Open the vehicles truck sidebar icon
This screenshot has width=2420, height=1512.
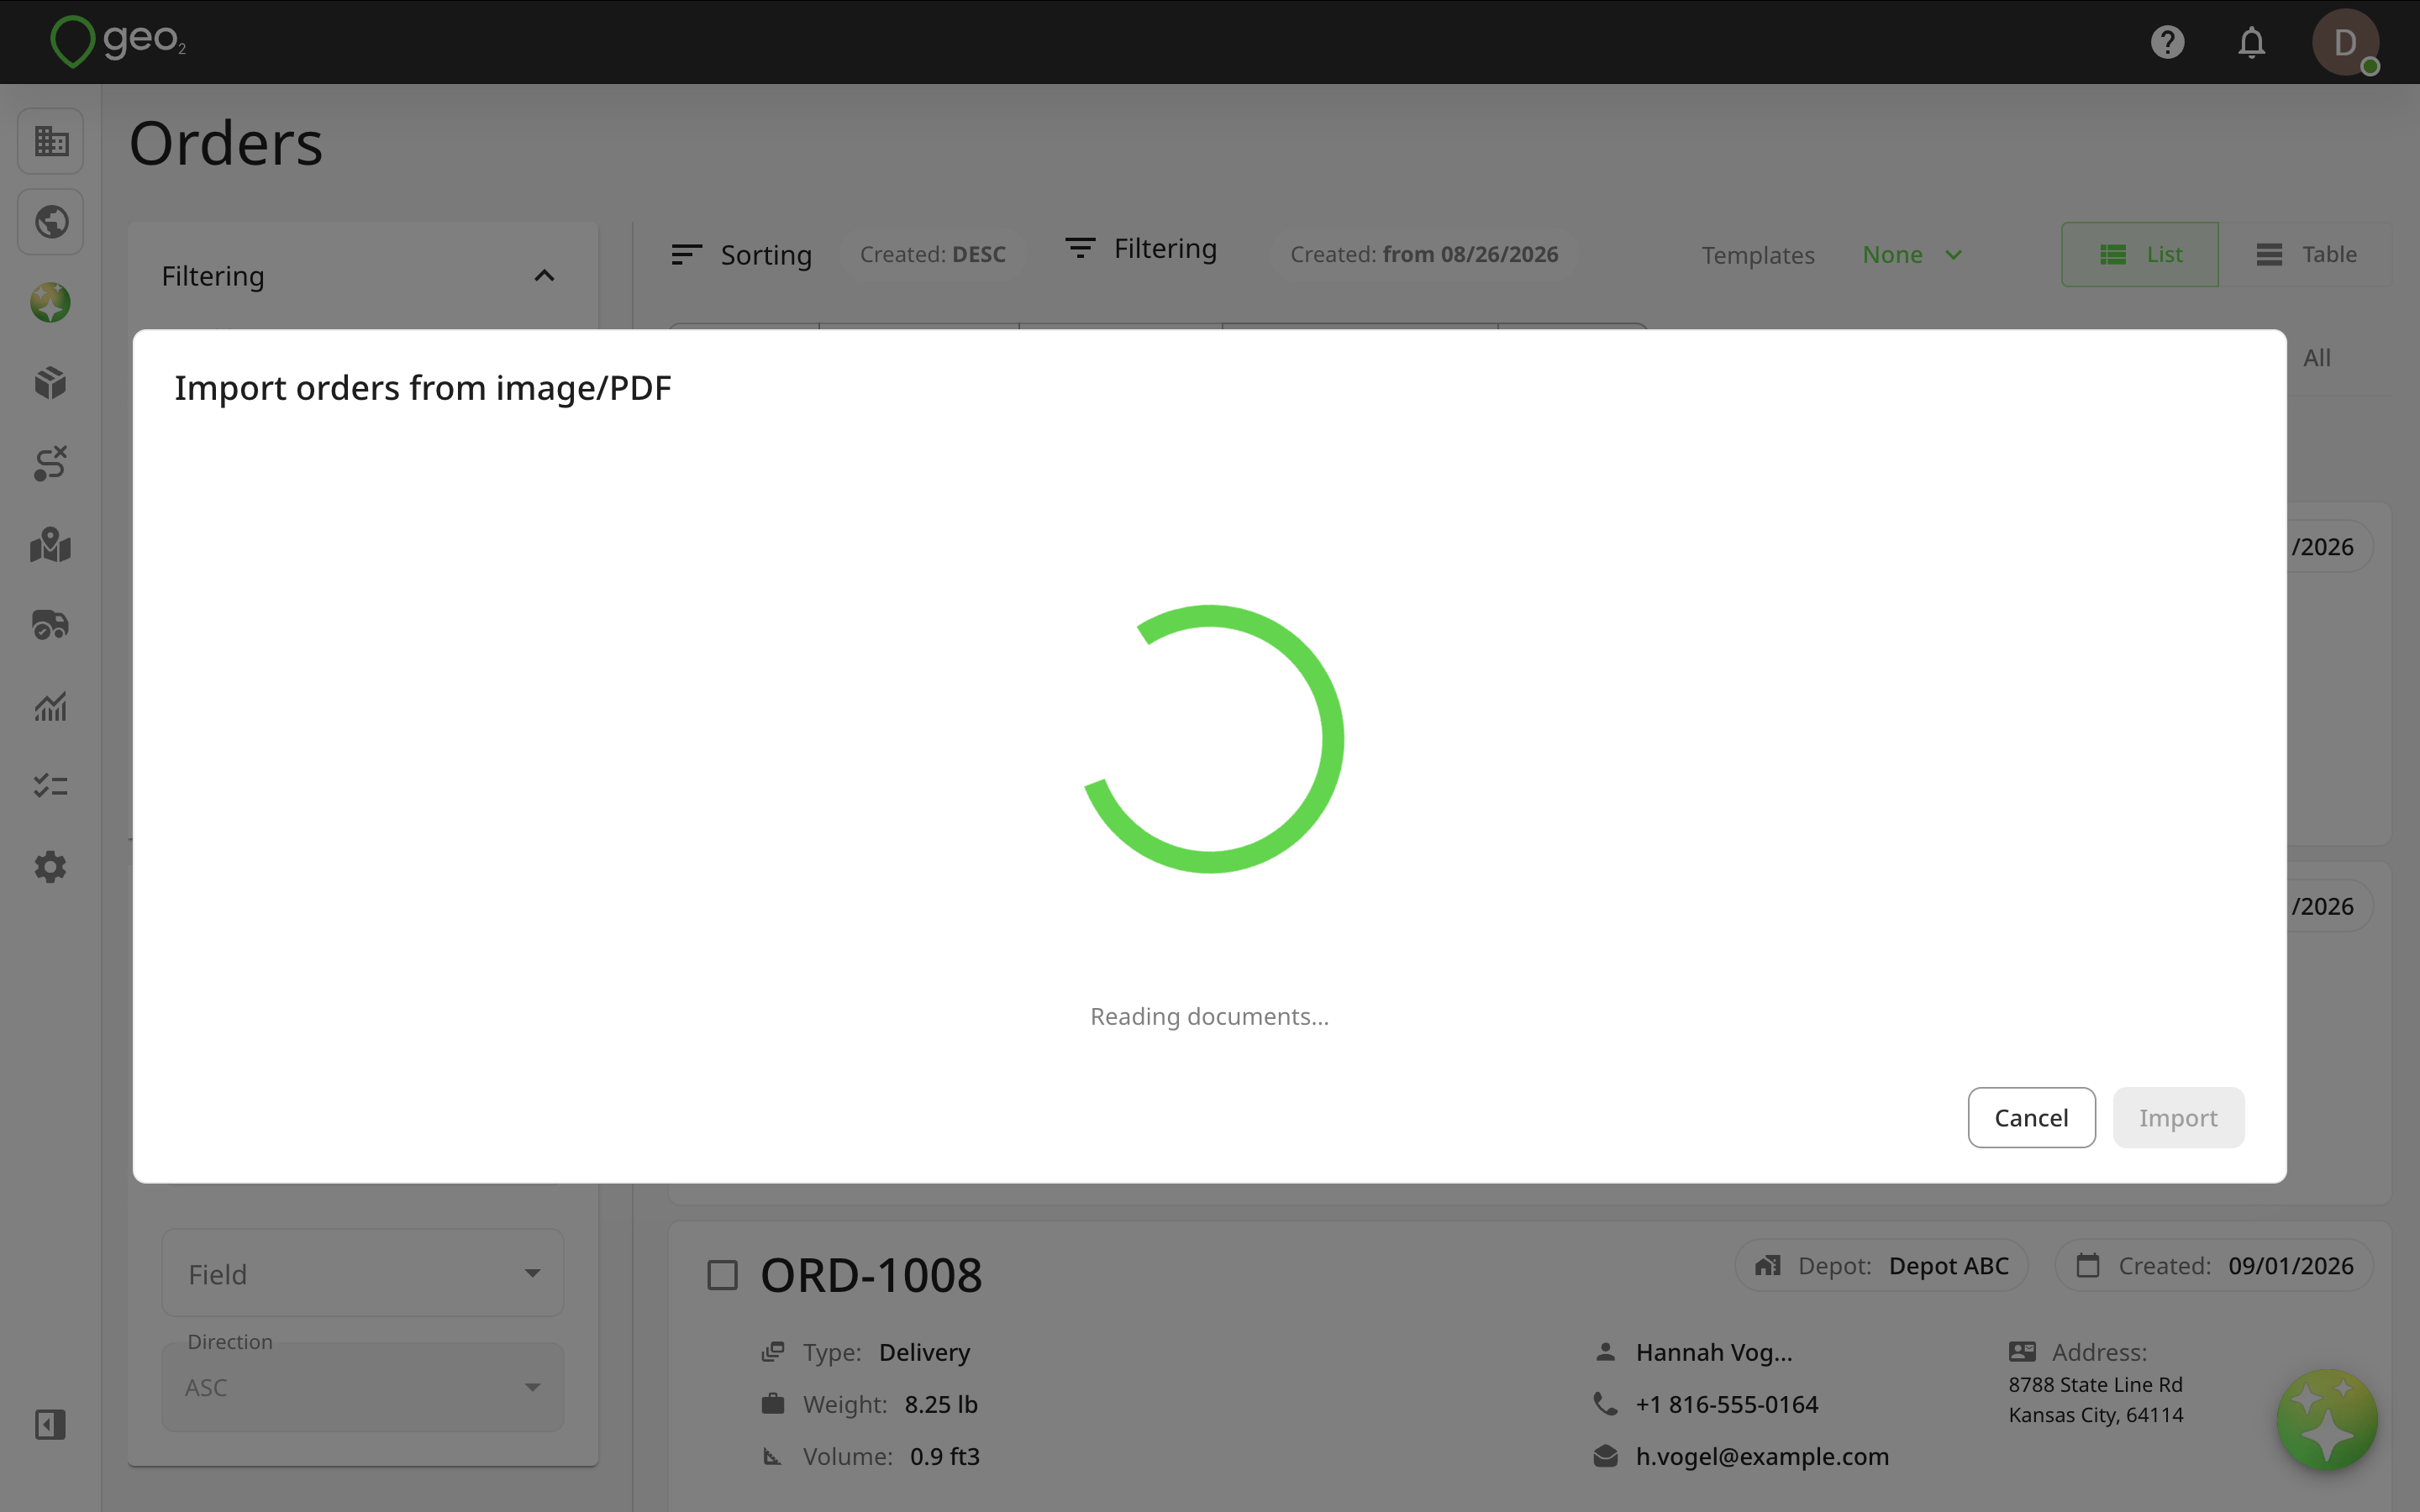pos(51,625)
